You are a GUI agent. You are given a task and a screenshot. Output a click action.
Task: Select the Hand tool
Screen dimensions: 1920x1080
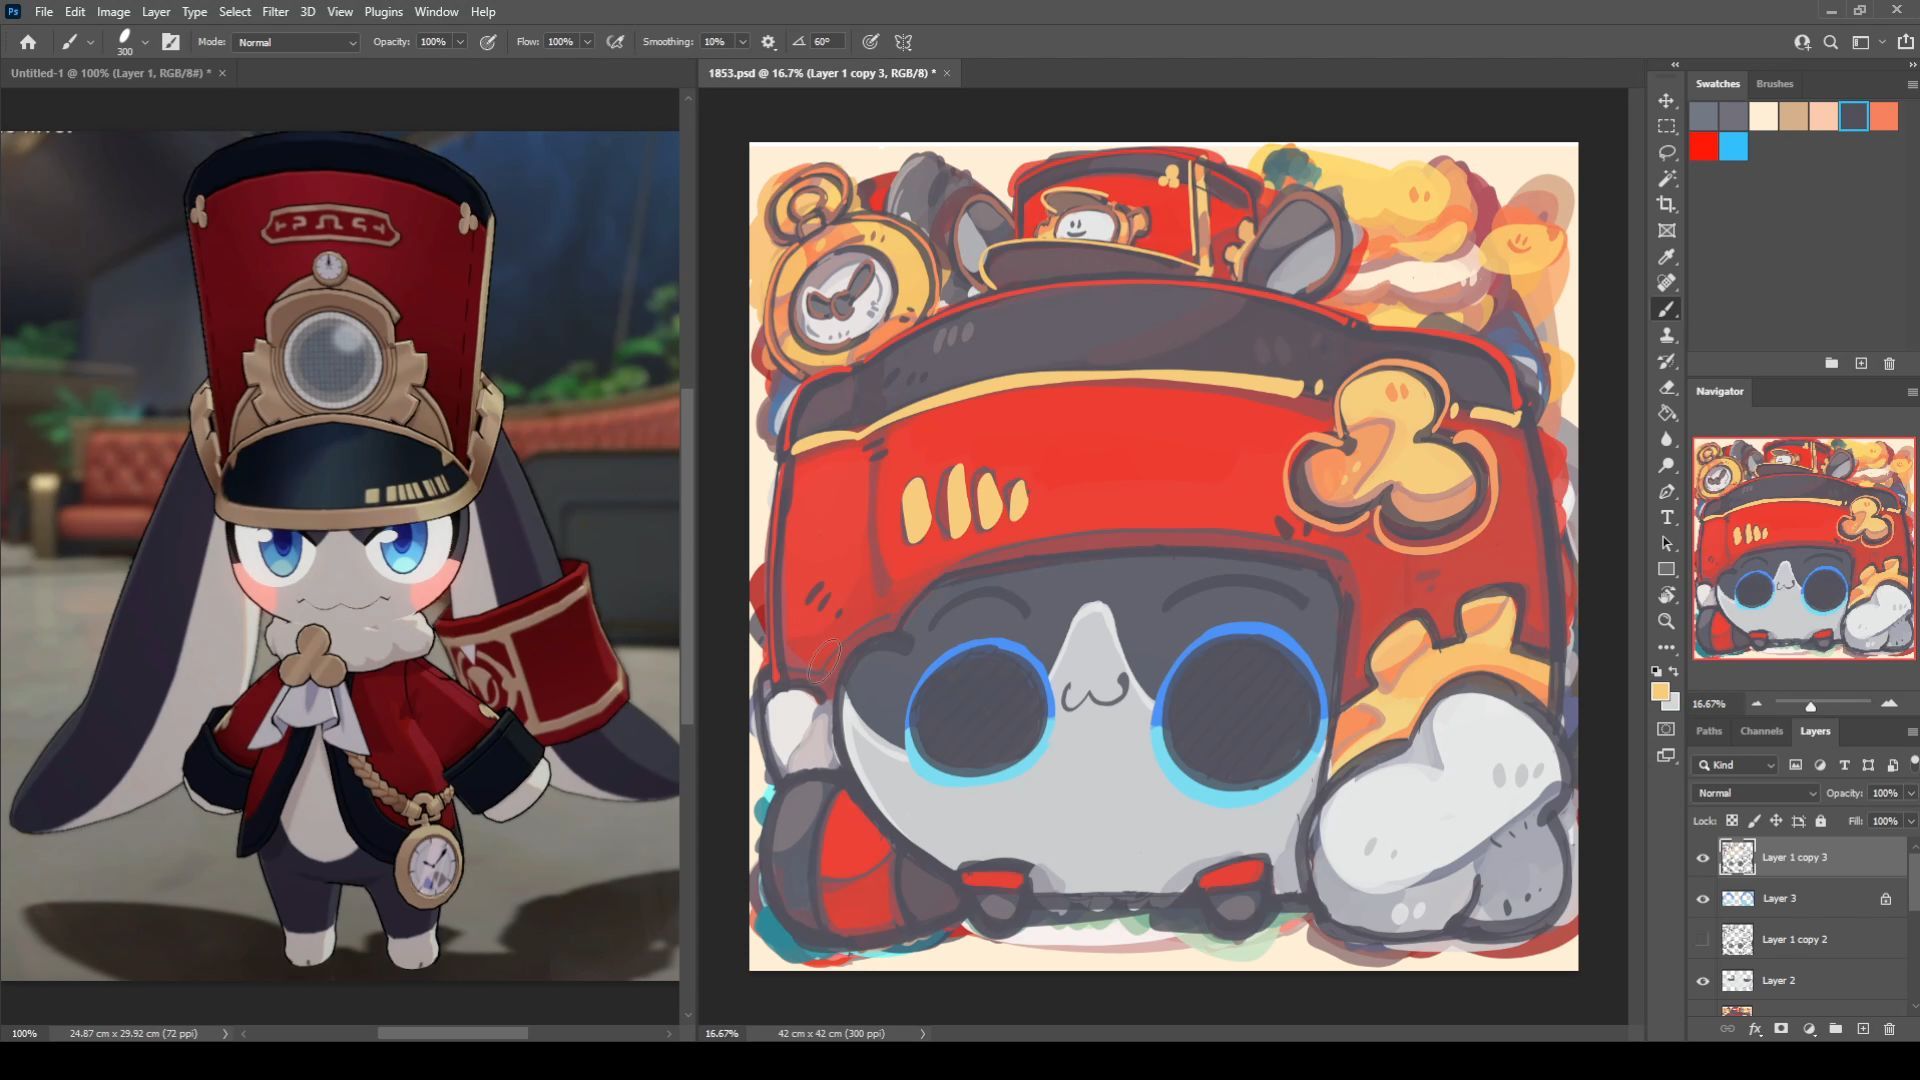1666,595
